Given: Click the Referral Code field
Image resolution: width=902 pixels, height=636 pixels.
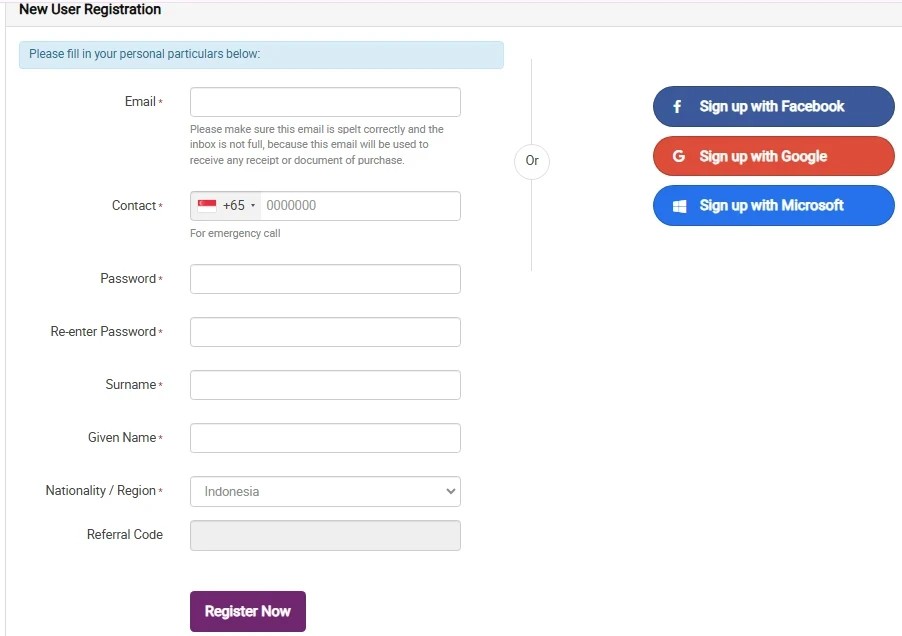Looking at the screenshot, I should click(325, 535).
